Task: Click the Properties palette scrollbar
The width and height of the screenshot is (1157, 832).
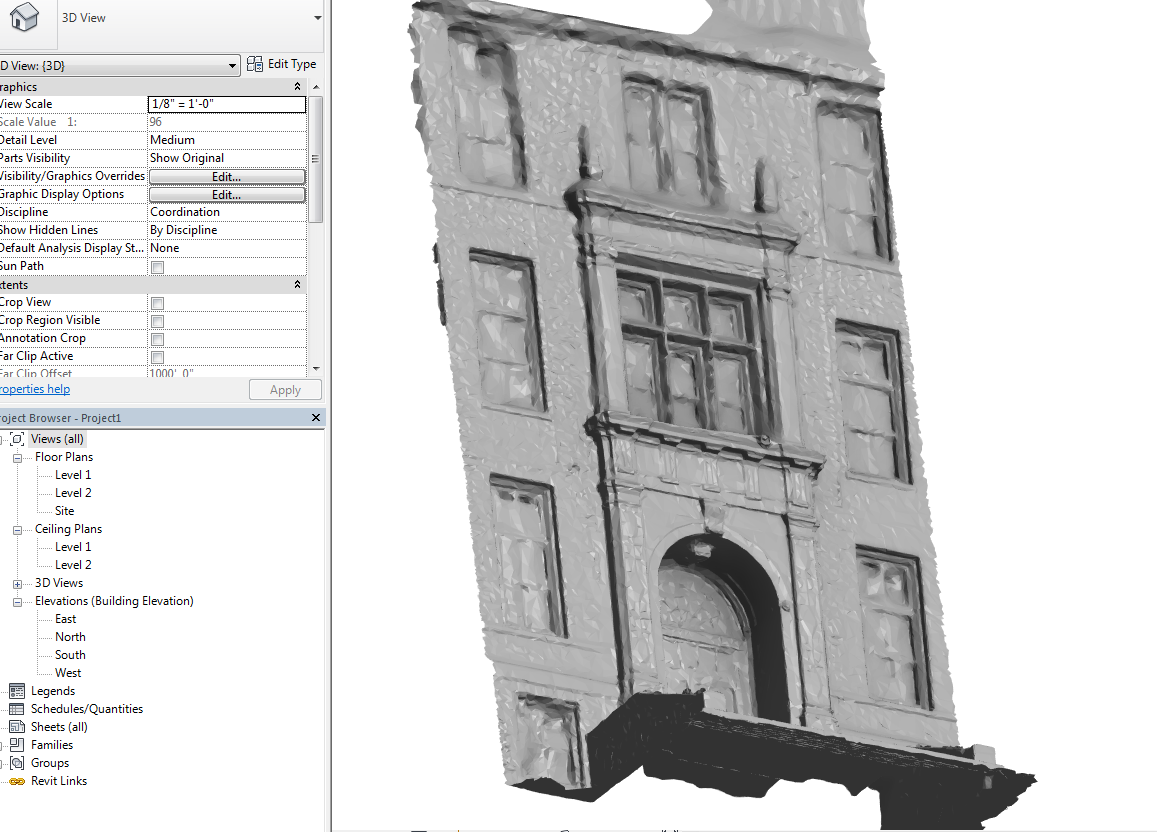Action: tap(315, 160)
